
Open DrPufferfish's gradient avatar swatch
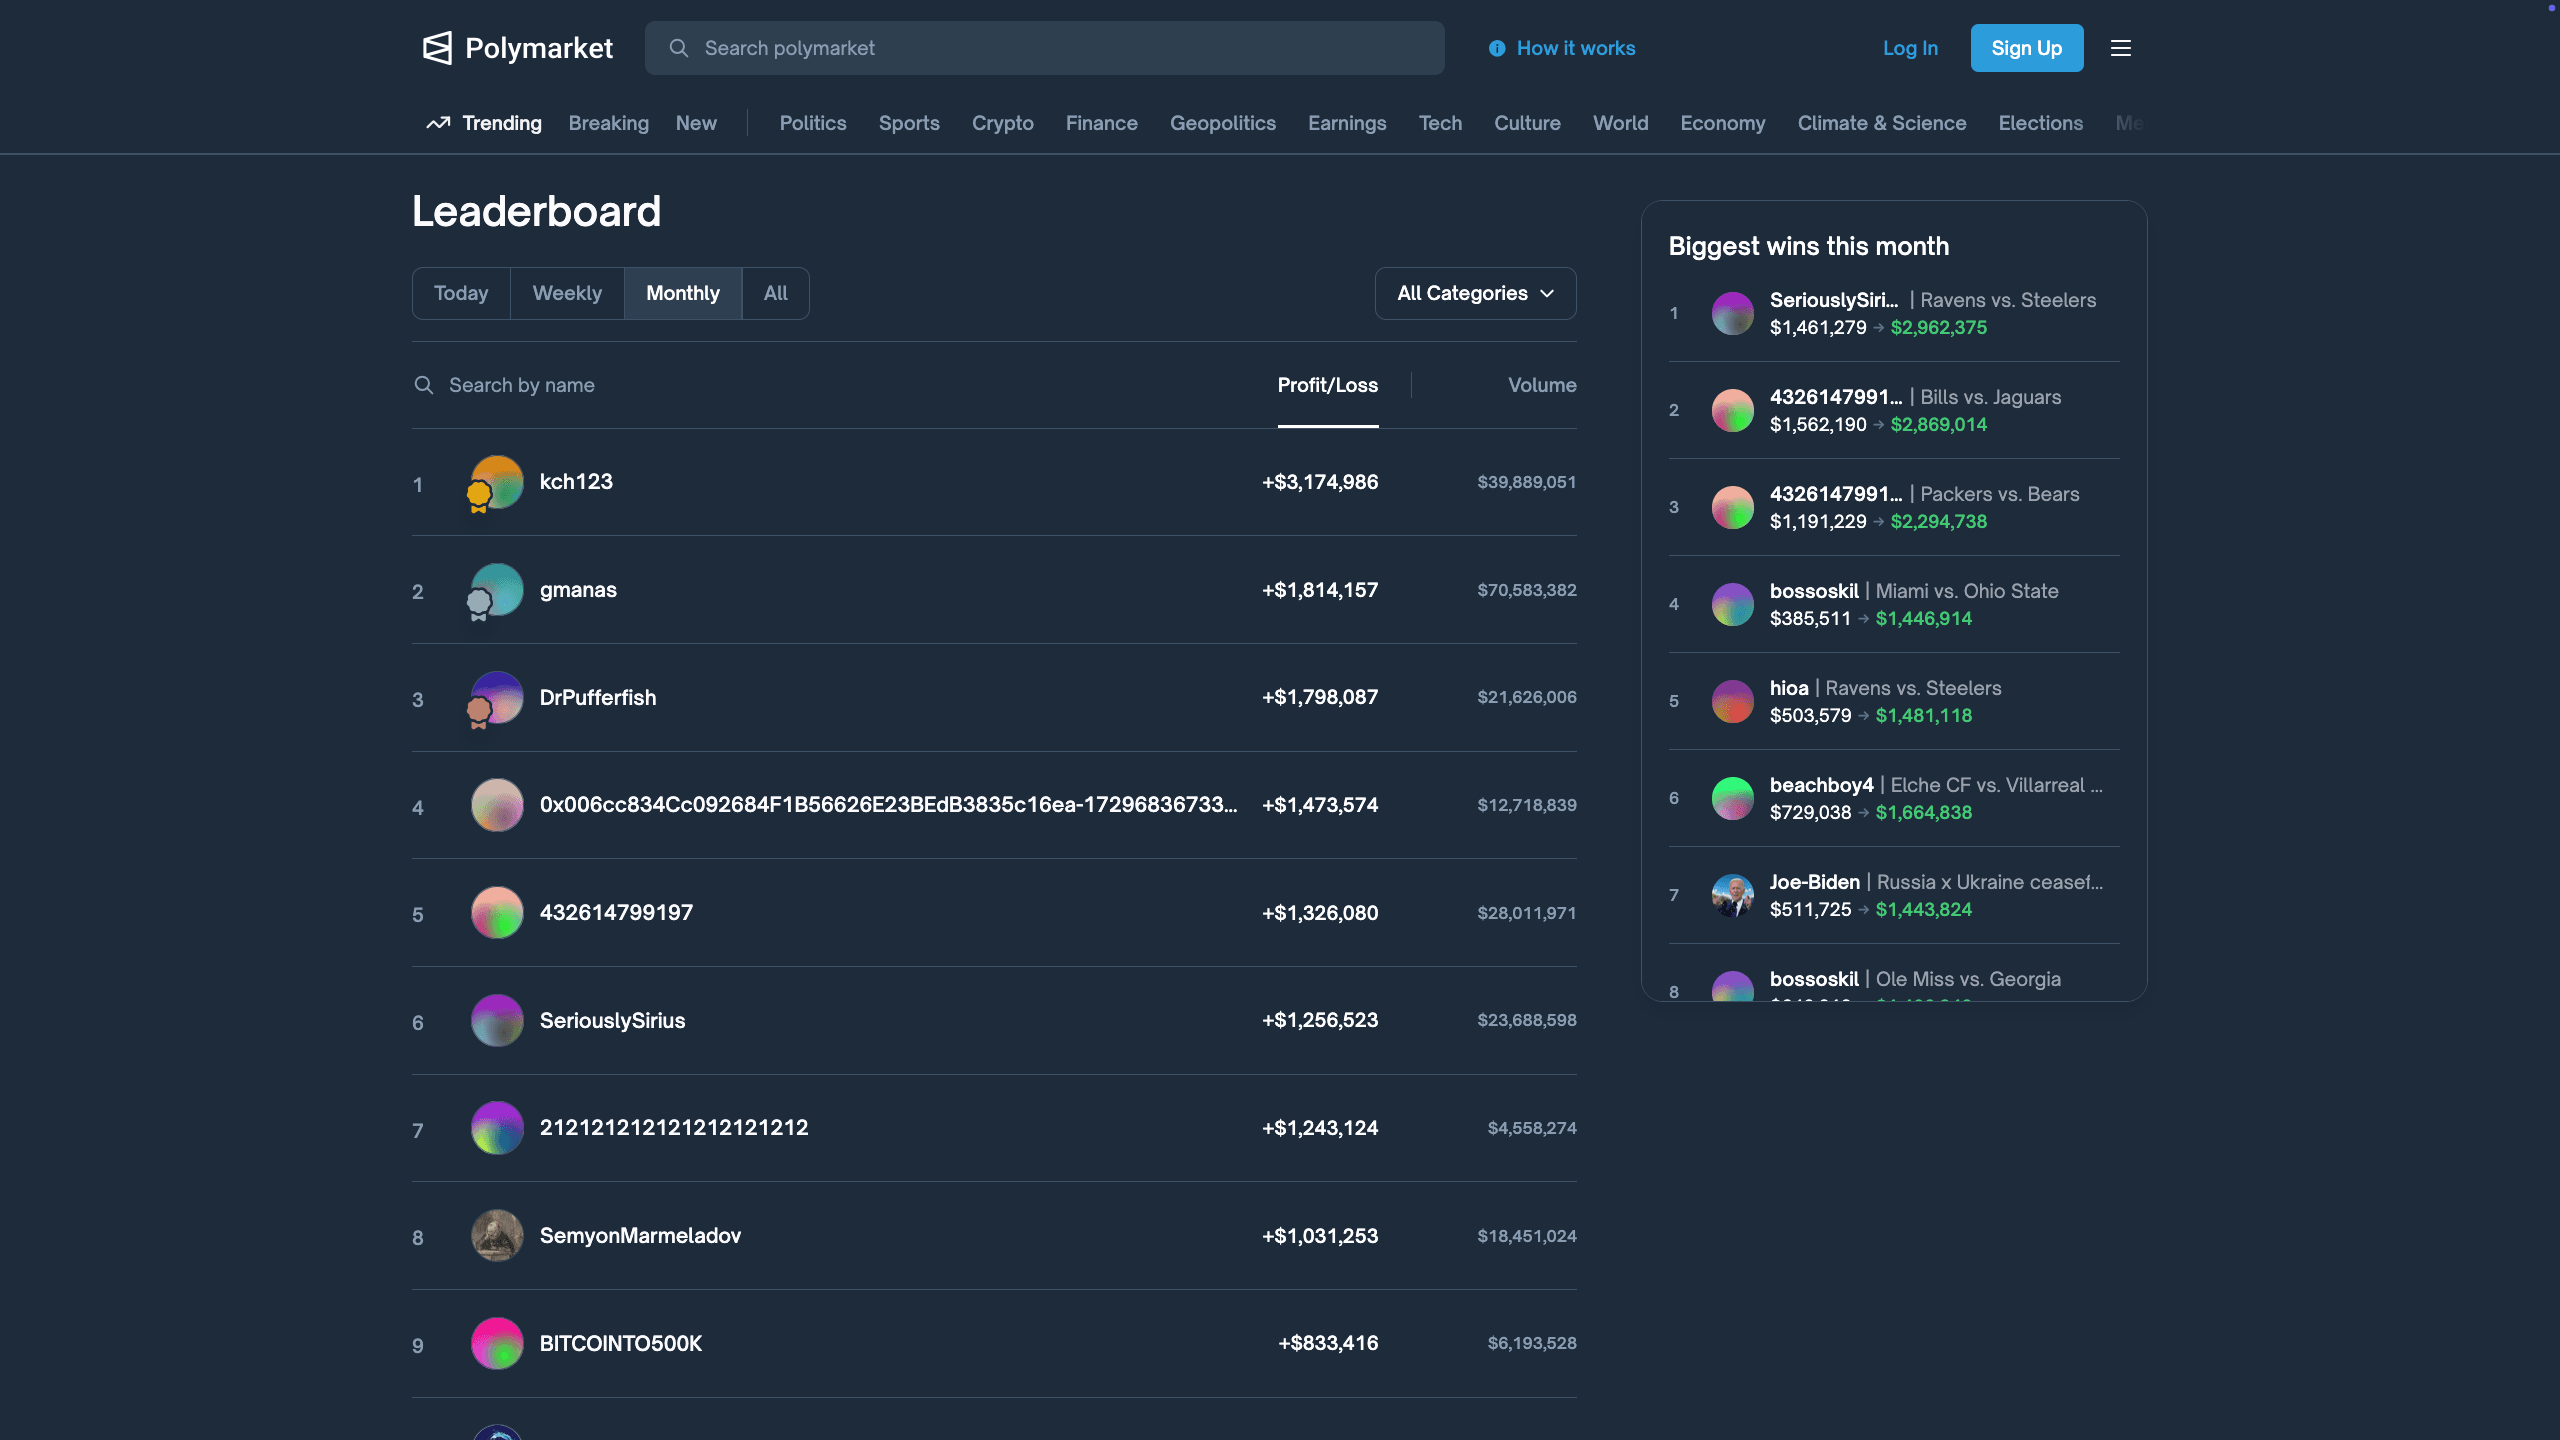pyautogui.click(x=496, y=697)
